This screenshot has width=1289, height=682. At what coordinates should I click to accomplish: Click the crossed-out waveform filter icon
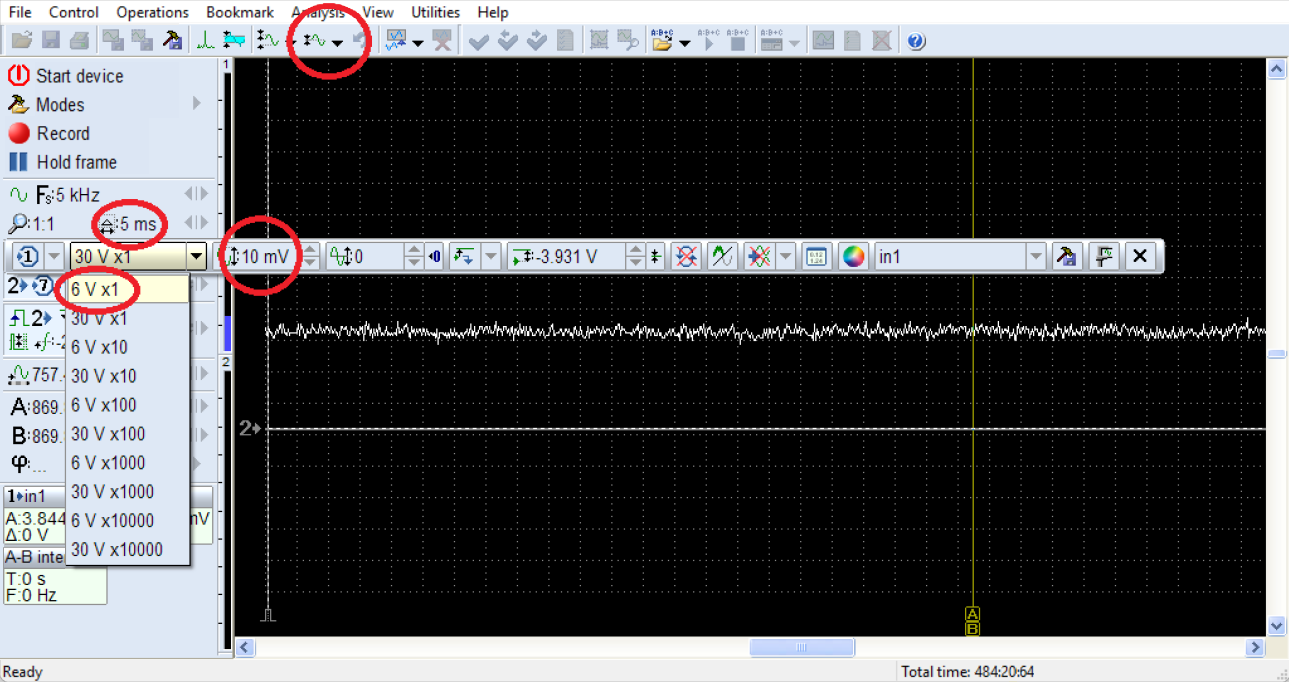(686, 257)
